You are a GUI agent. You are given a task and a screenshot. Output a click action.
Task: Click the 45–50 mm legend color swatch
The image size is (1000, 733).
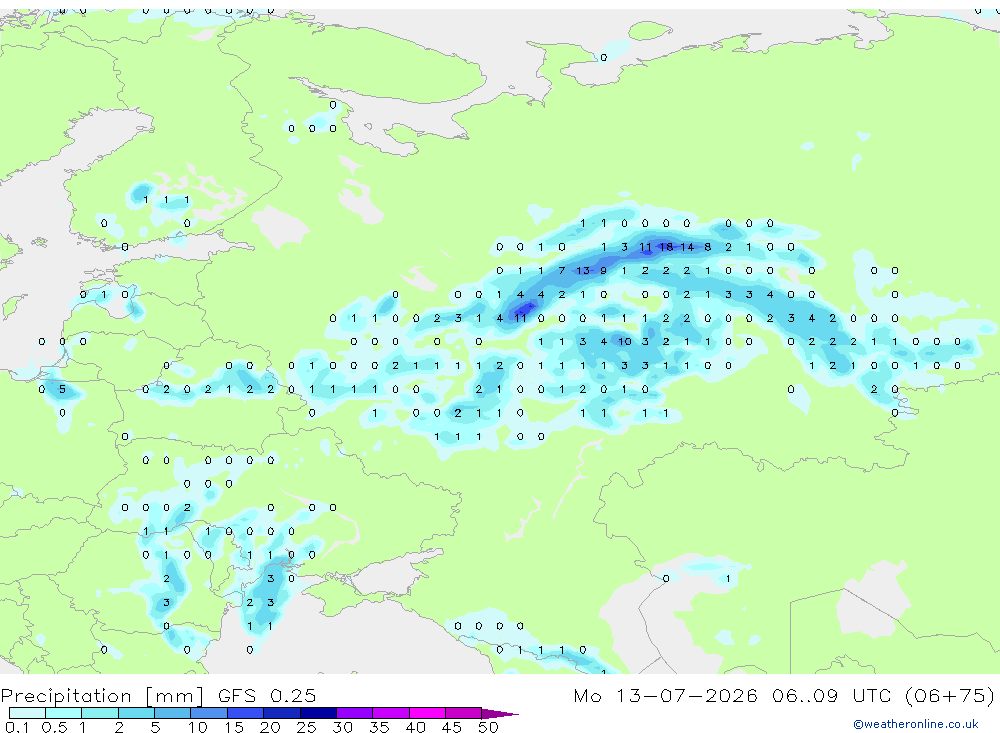[464, 713]
